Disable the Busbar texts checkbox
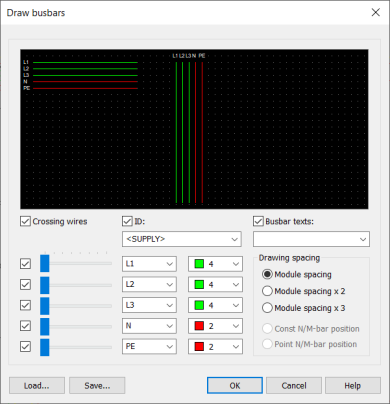 [x=258, y=221]
